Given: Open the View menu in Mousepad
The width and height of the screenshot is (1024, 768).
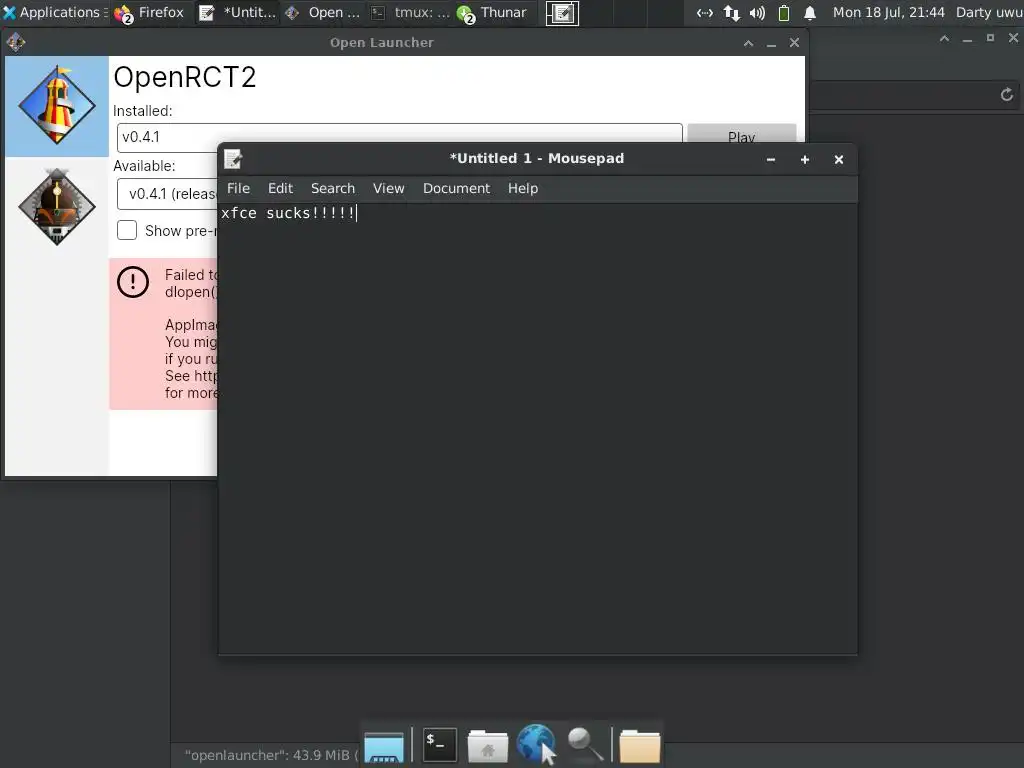Looking at the screenshot, I should [389, 188].
